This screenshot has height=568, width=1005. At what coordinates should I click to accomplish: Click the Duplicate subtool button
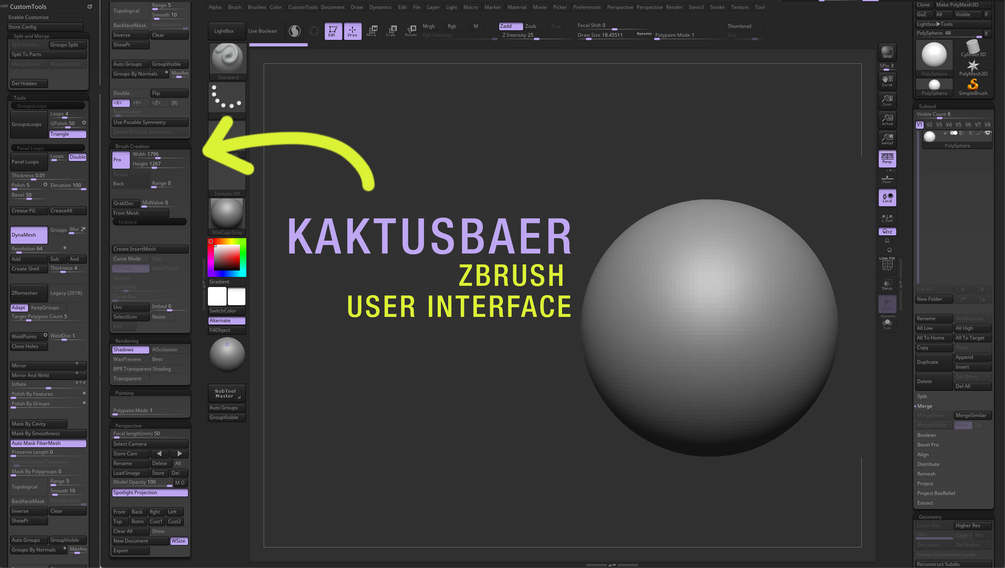pos(934,362)
